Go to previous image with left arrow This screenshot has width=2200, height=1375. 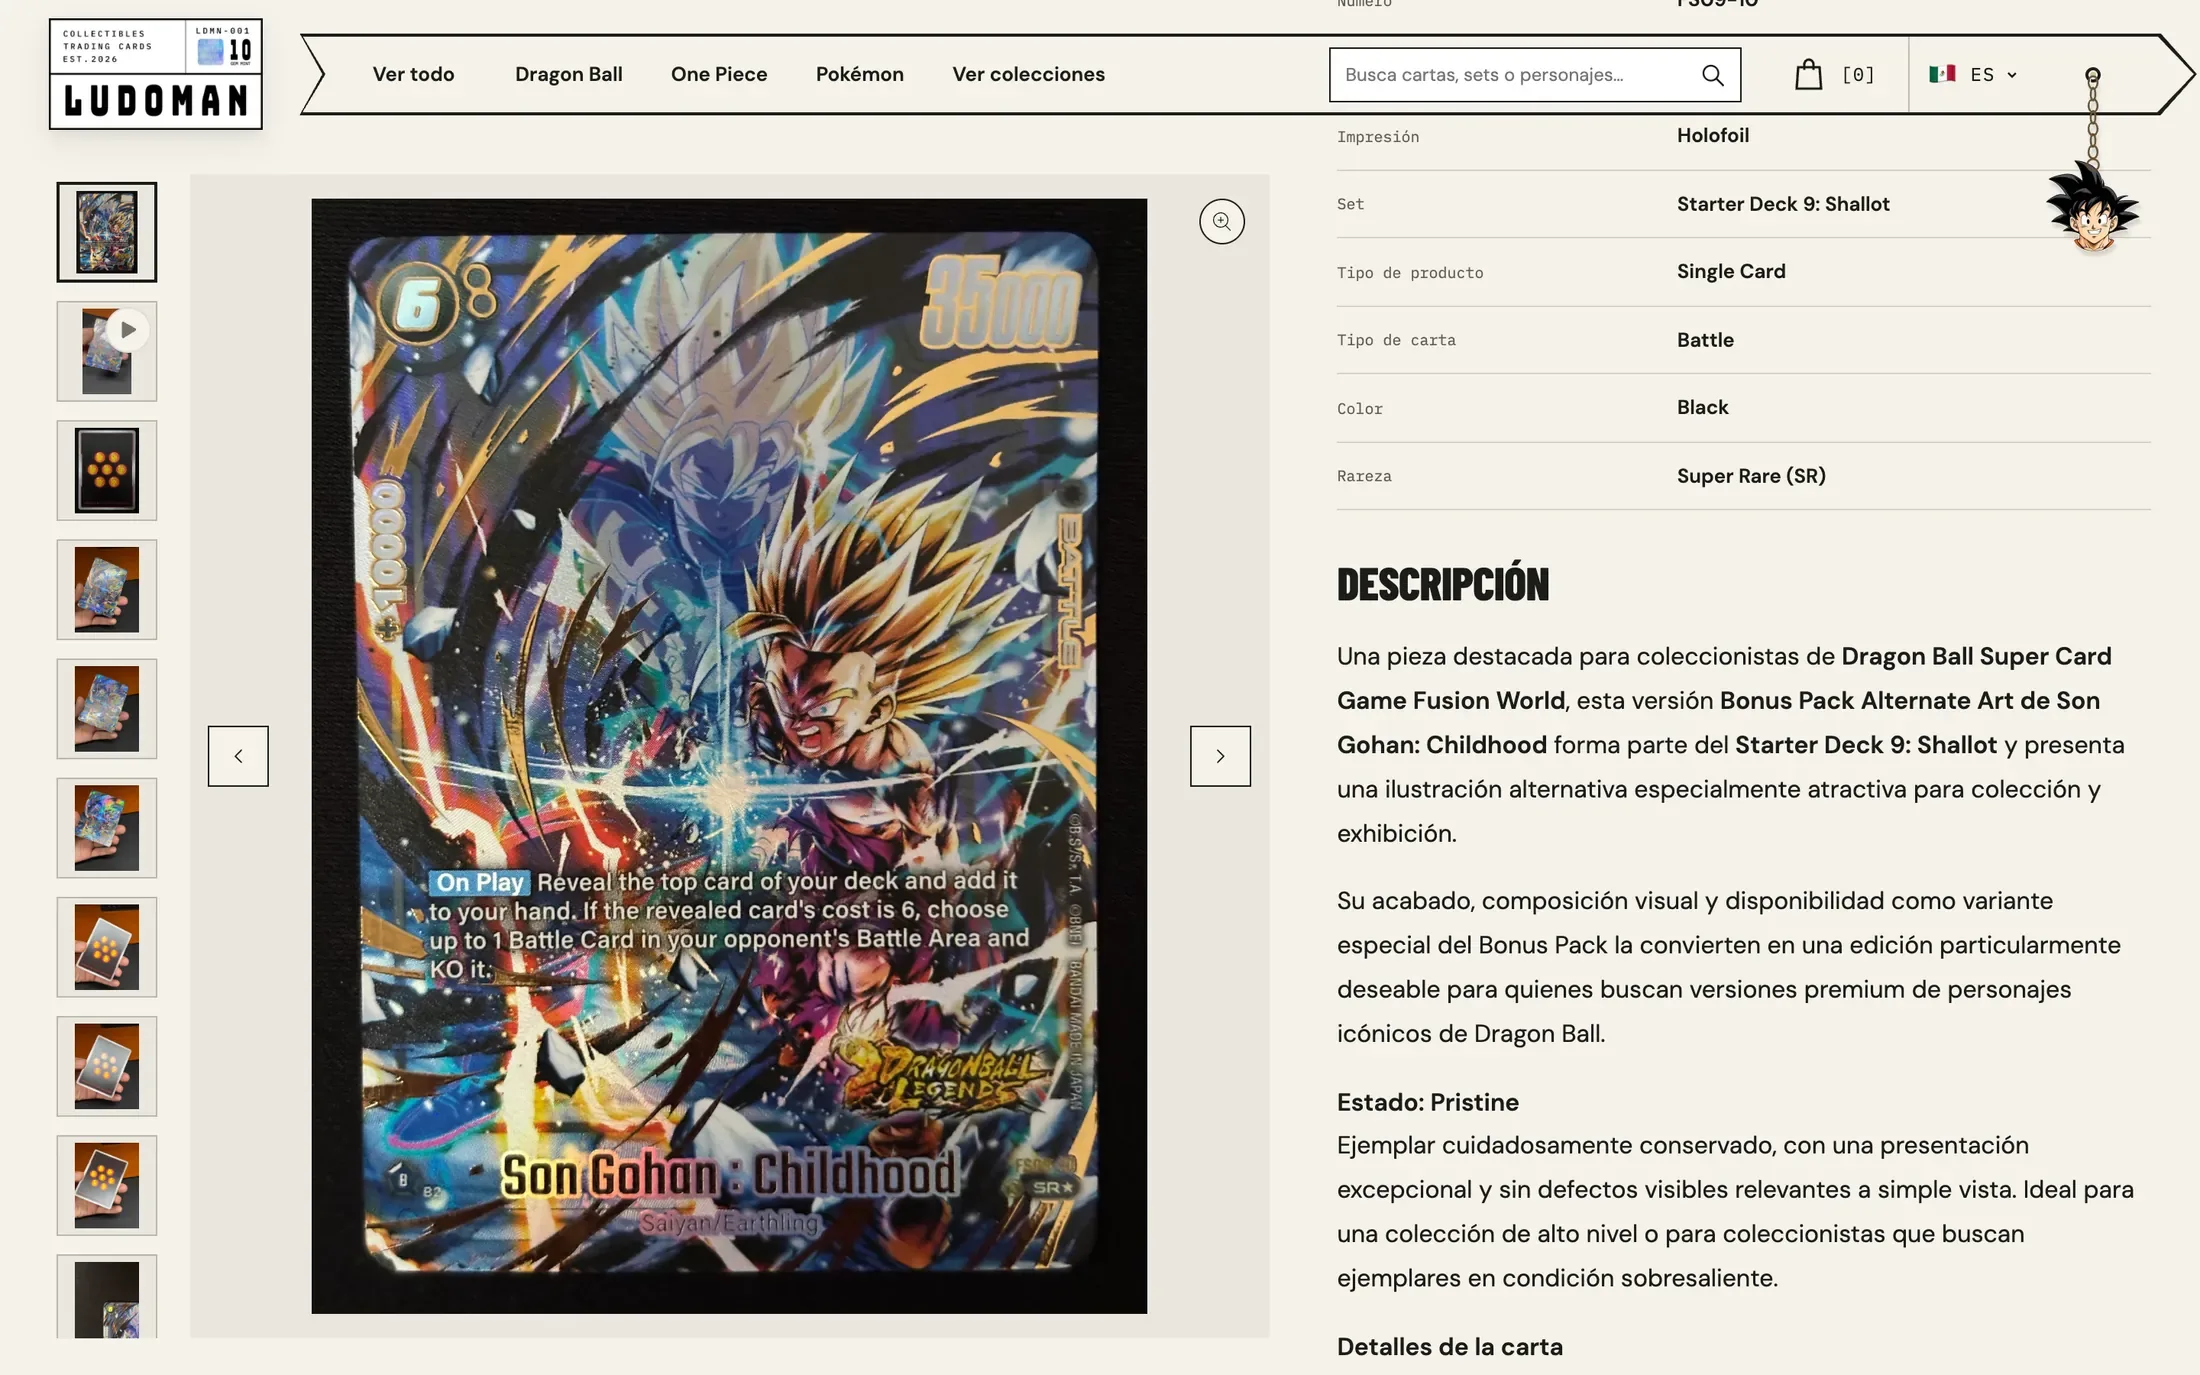pos(238,756)
